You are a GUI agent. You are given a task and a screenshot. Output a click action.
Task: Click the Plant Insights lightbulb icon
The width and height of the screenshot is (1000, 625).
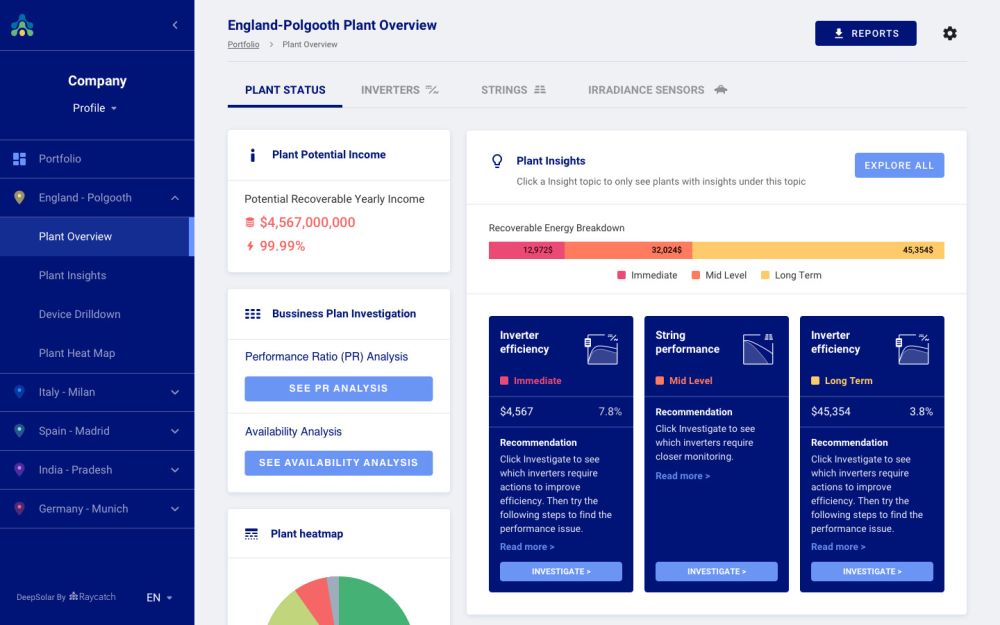[496, 161]
